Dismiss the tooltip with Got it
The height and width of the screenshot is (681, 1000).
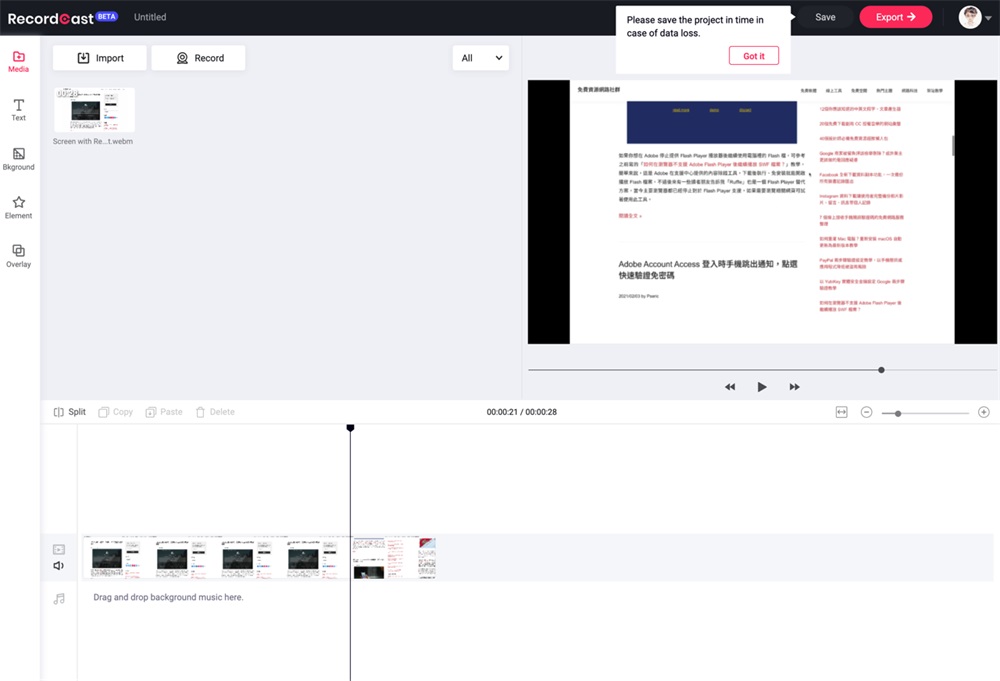pos(753,56)
